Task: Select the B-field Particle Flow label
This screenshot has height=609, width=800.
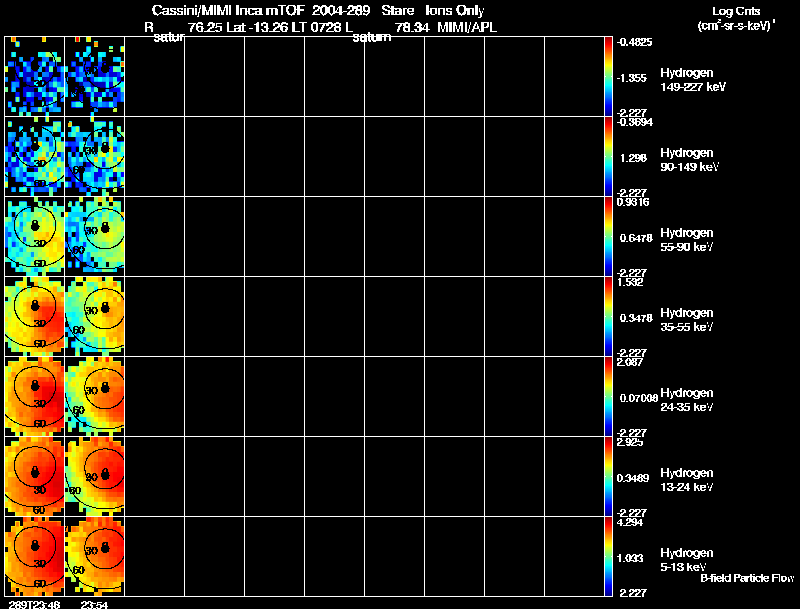Action: tap(747, 578)
